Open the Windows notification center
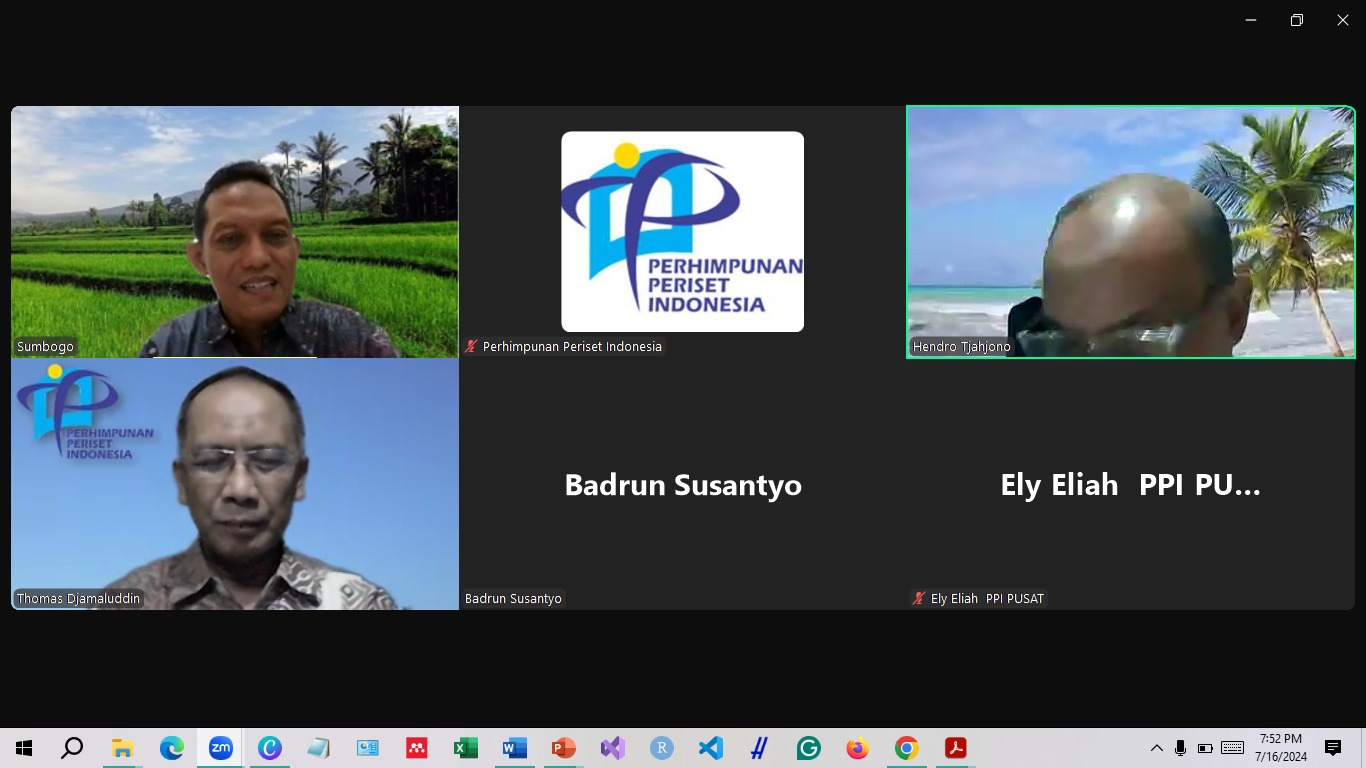The image size is (1366, 768). pos(1333,748)
